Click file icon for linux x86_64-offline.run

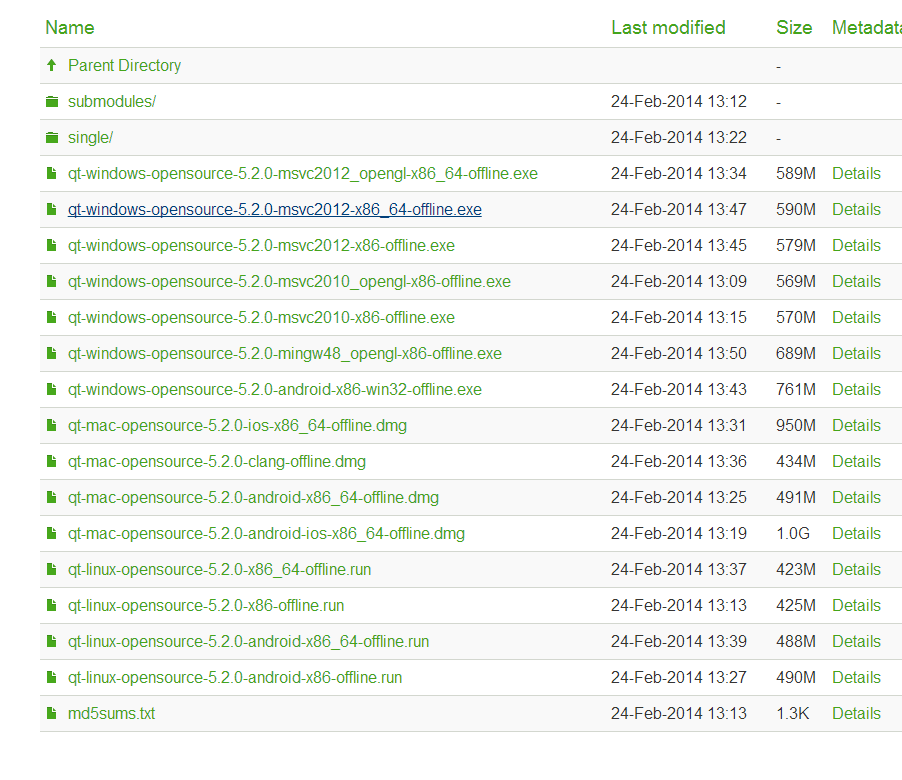[x=52, y=569]
